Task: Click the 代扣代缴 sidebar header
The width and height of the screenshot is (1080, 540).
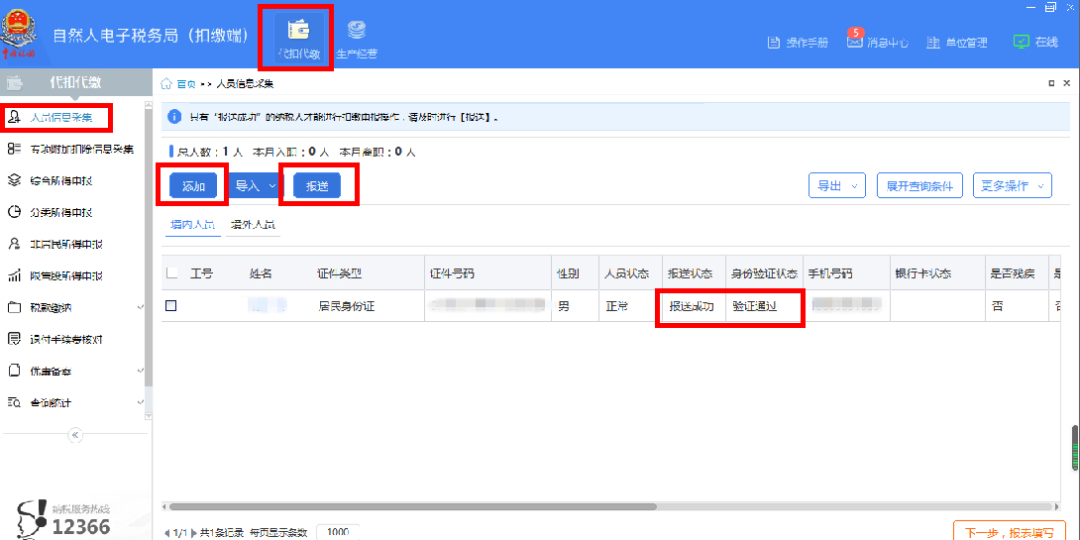Action: click(76, 83)
